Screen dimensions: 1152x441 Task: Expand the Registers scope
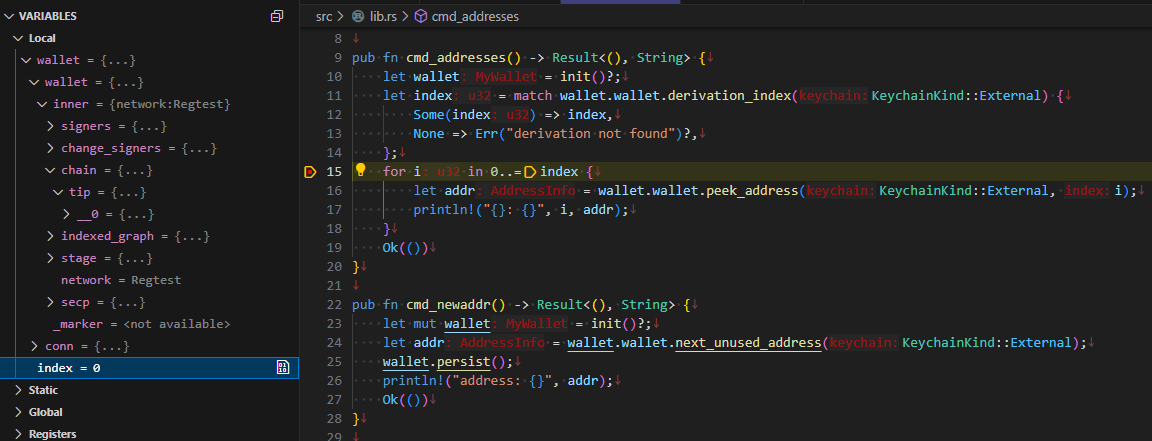click(x=19, y=434)
